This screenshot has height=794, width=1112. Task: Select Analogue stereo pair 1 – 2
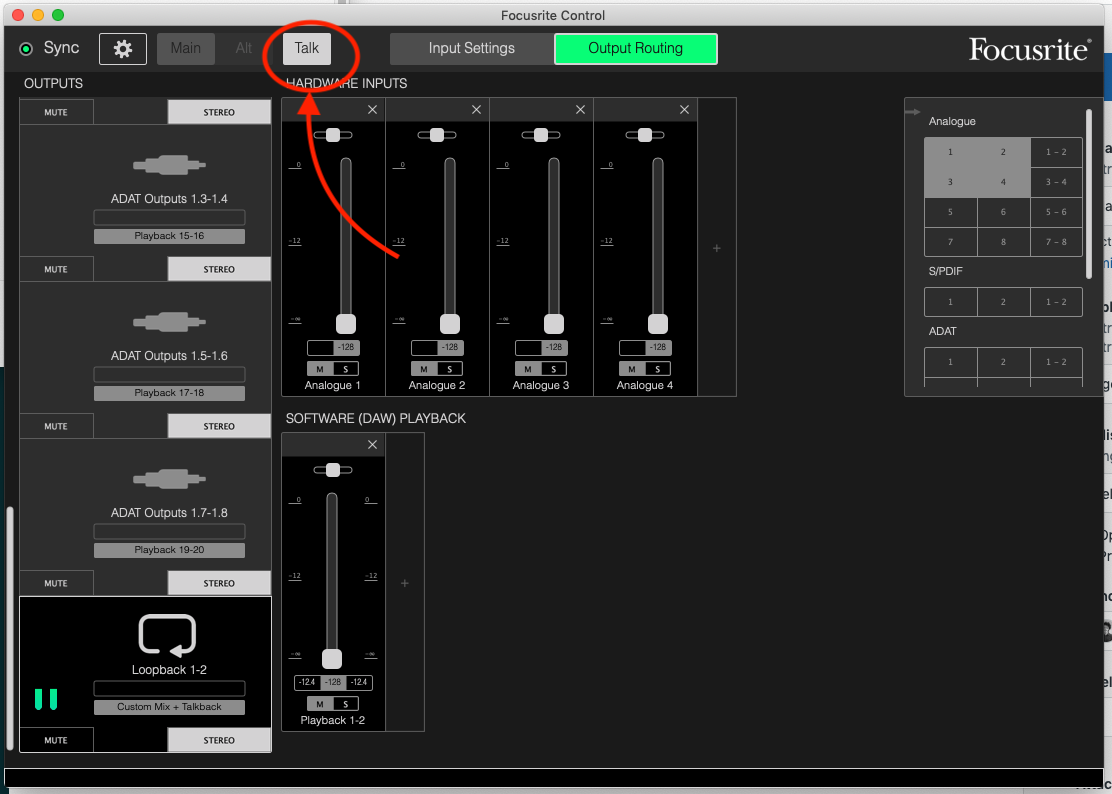point(1056,152)
